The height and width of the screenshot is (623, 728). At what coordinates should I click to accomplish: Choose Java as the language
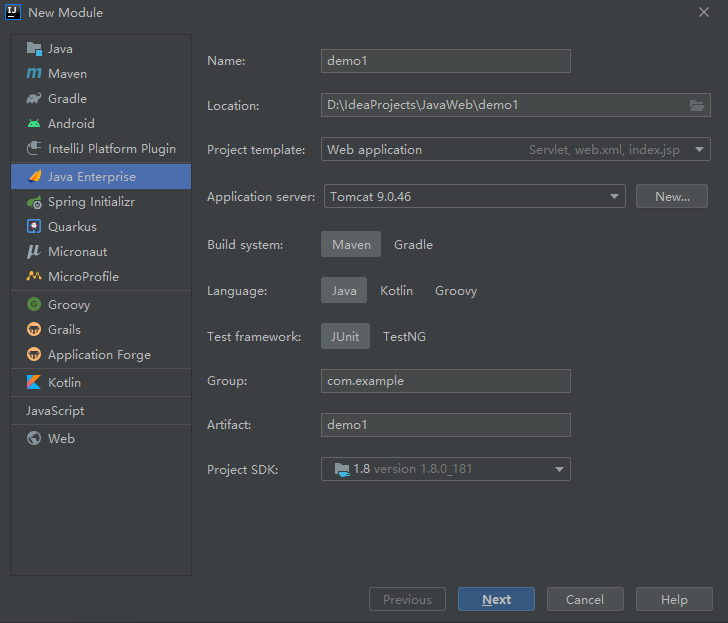pyautogui.click(x=344, y=291)
